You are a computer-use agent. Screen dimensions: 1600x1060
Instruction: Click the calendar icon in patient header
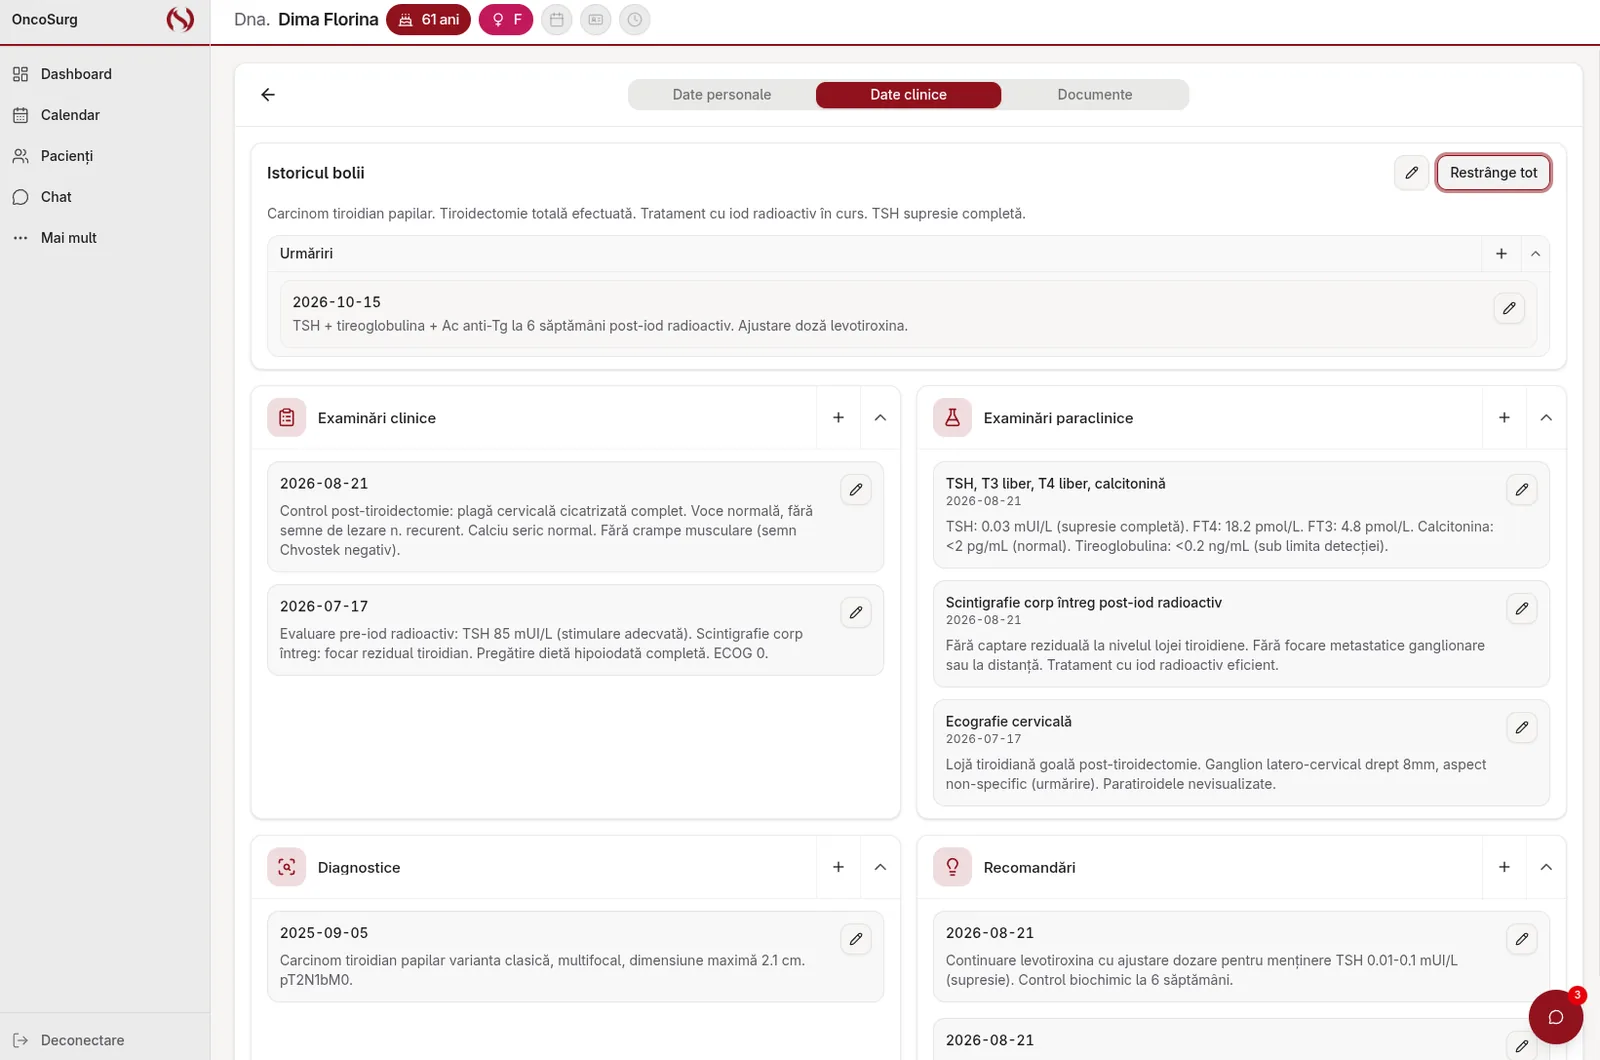557,20
